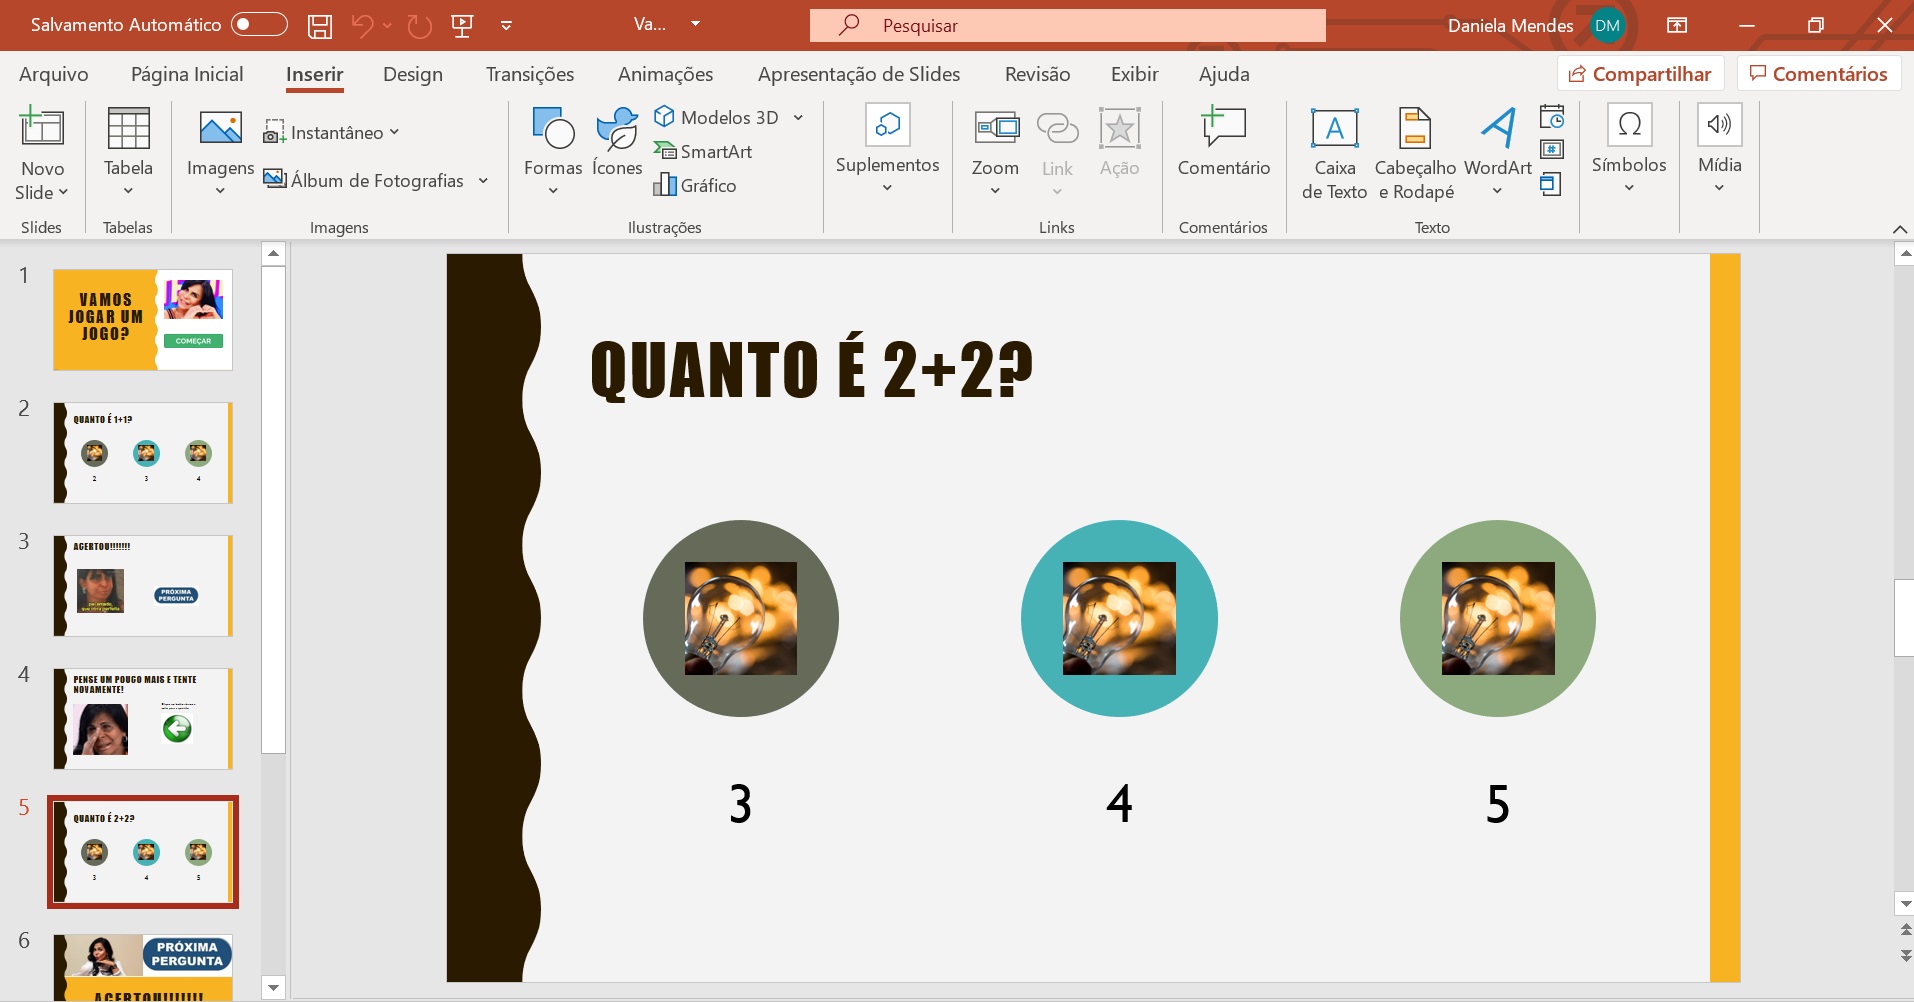Click the Comentários button
1914x1002 pixels.
(1818, 74)
